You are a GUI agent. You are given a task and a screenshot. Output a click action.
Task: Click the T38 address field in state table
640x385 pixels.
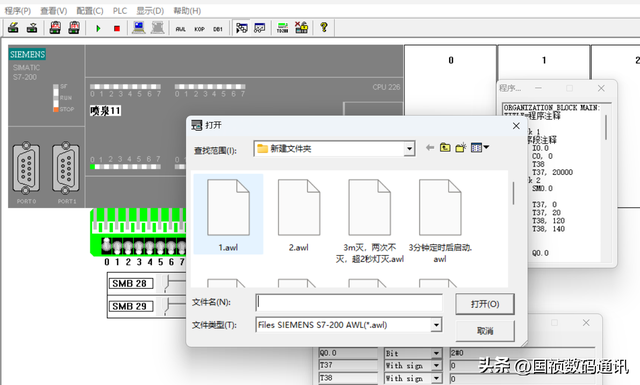tap(348, 378)
